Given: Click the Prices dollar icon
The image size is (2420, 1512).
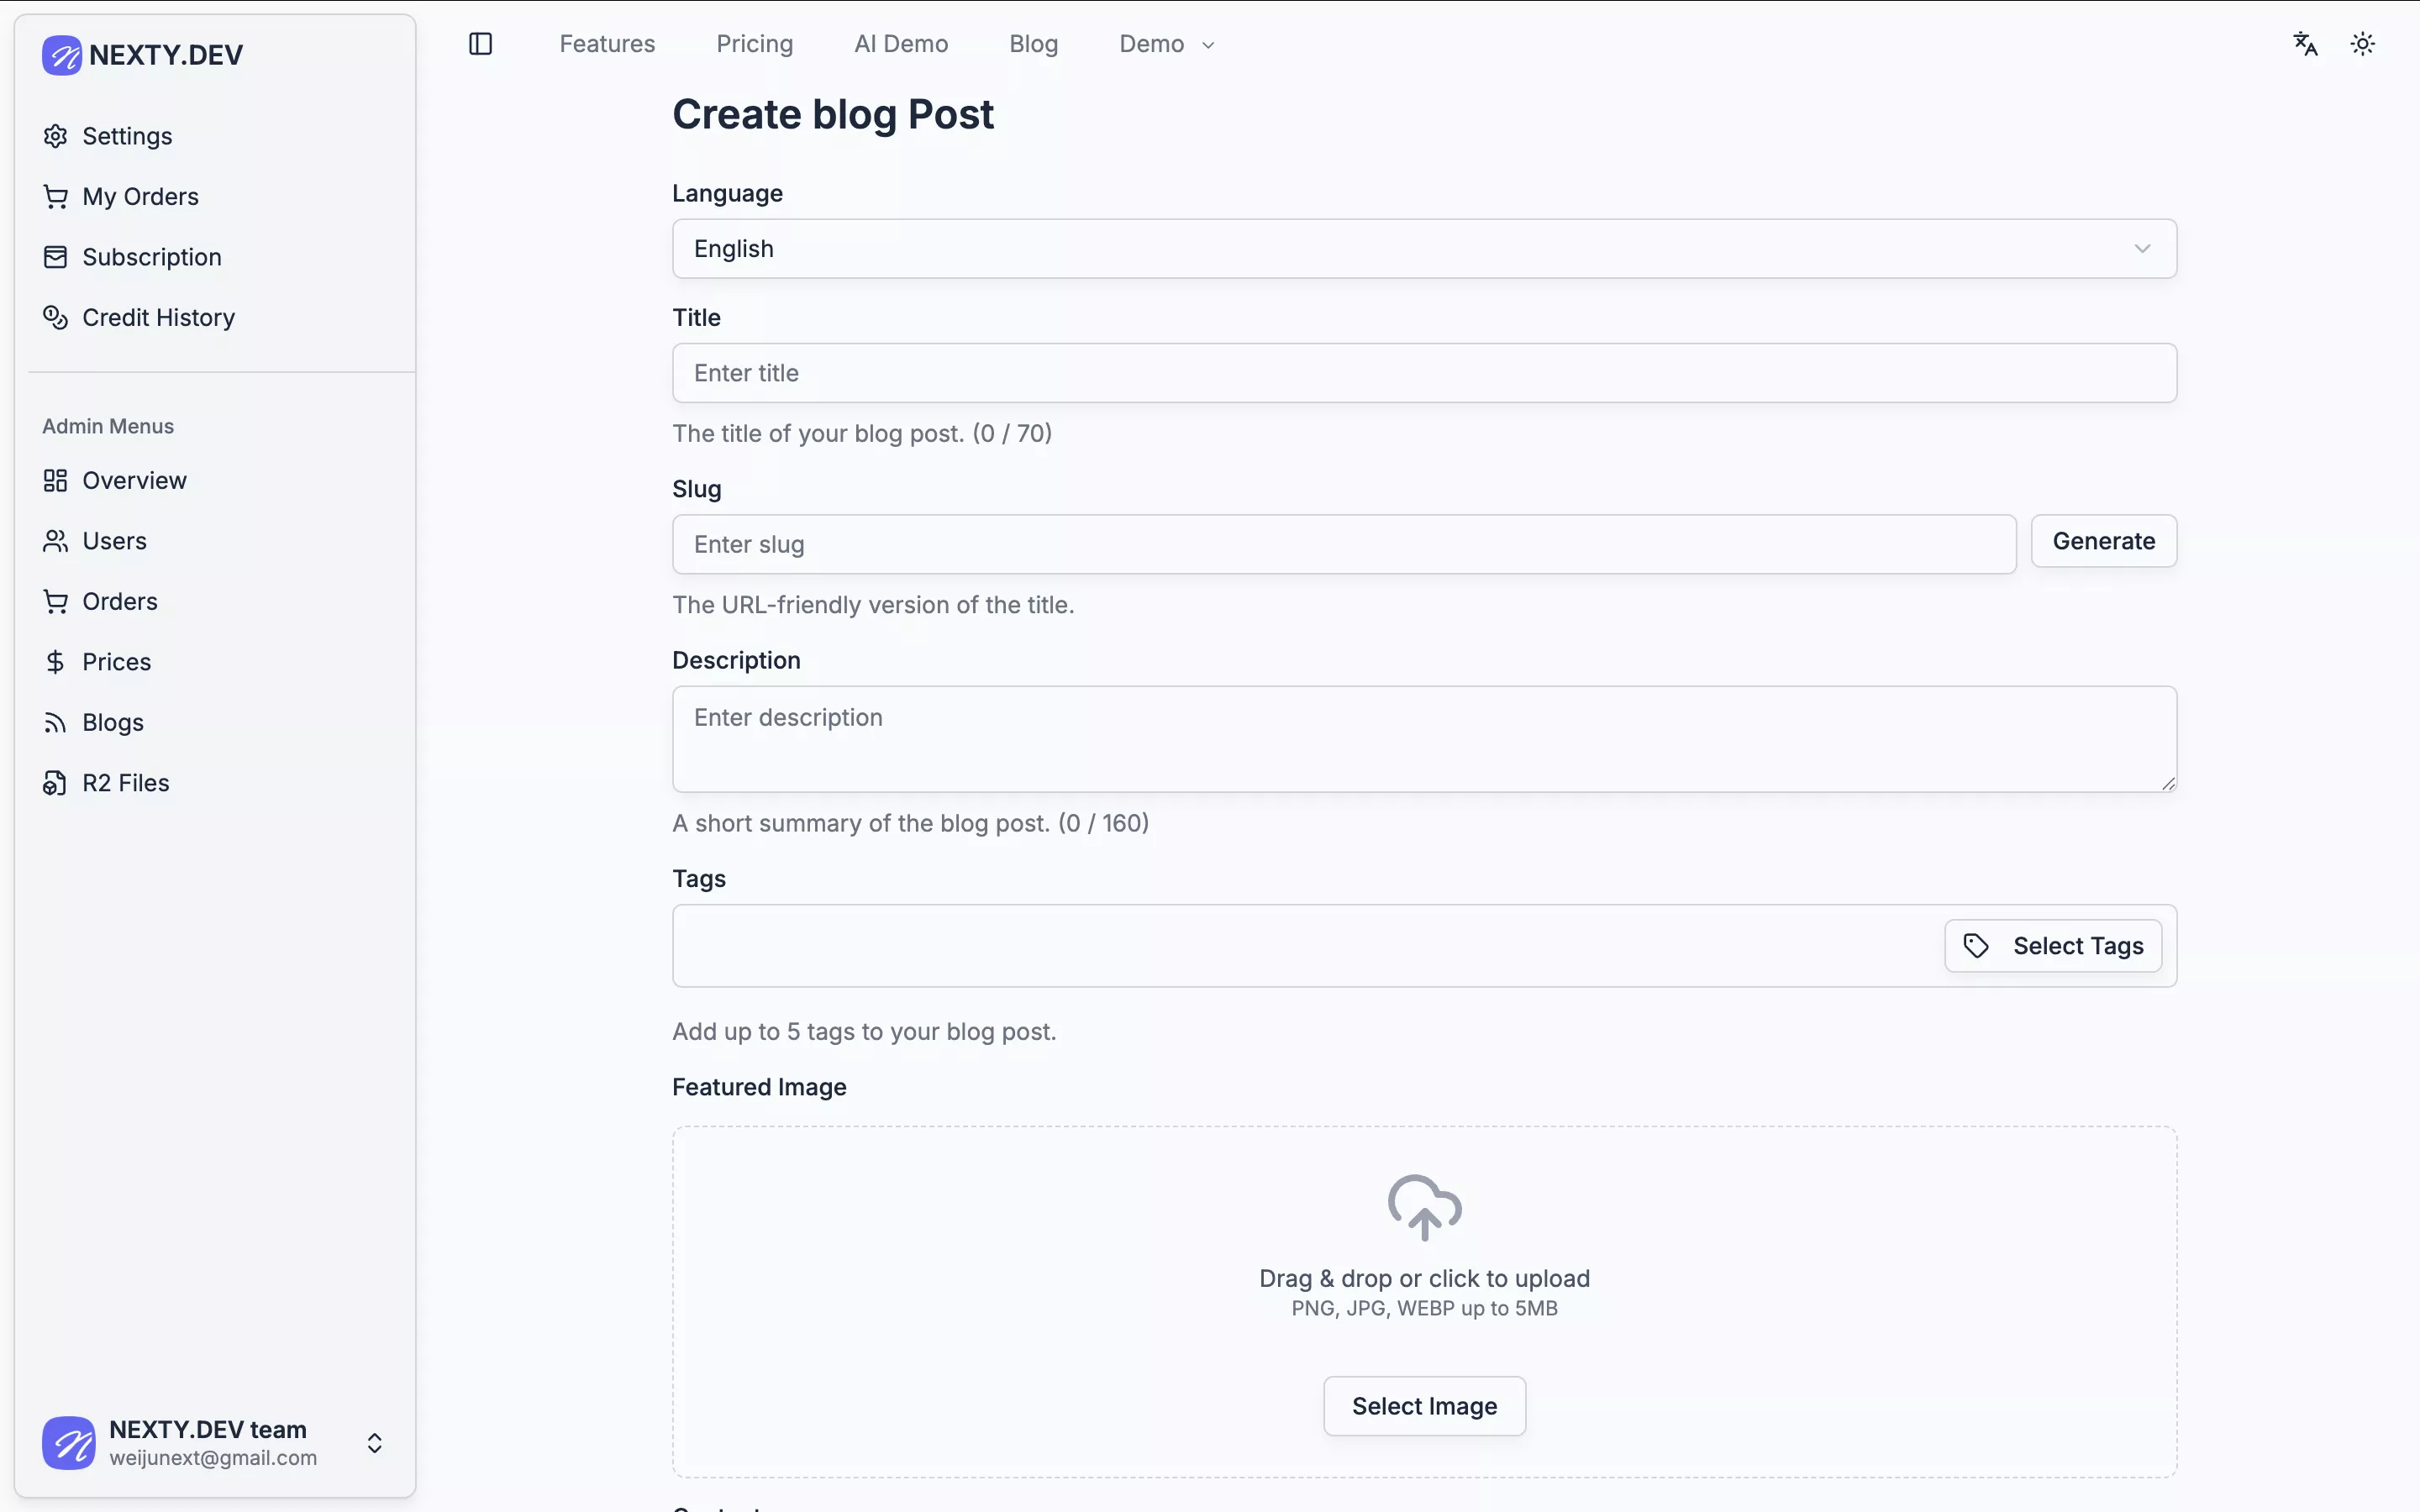Looking at the screenshot, I should (56, 662).
